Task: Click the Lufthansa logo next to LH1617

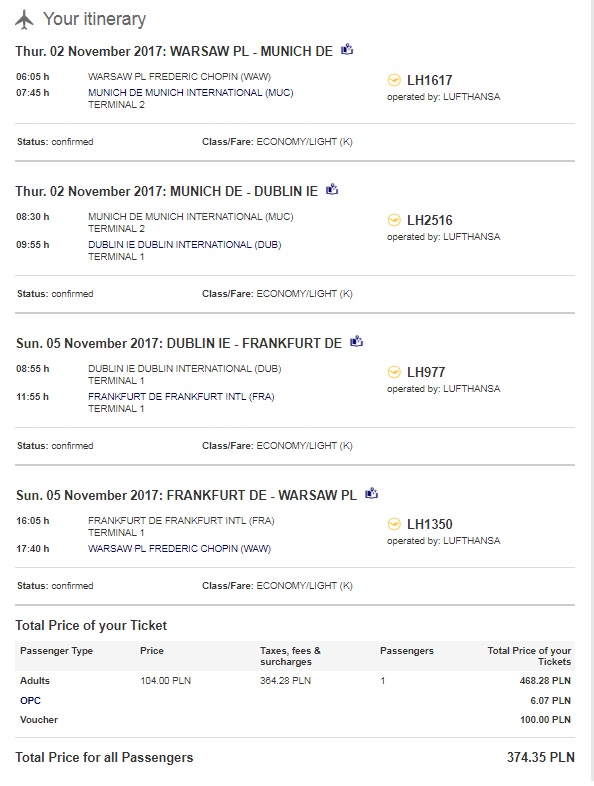Action: click(394, 80)
